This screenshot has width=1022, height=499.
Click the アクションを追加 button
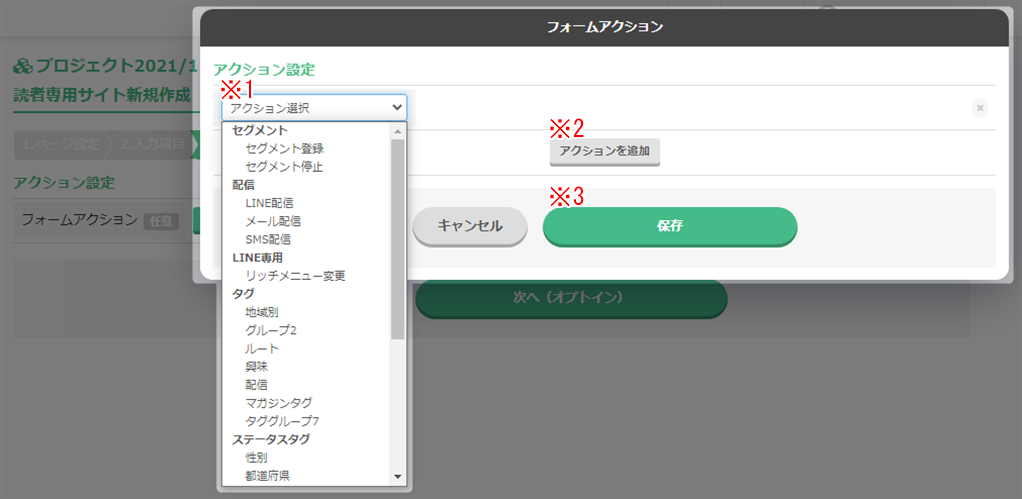[605, 151]
